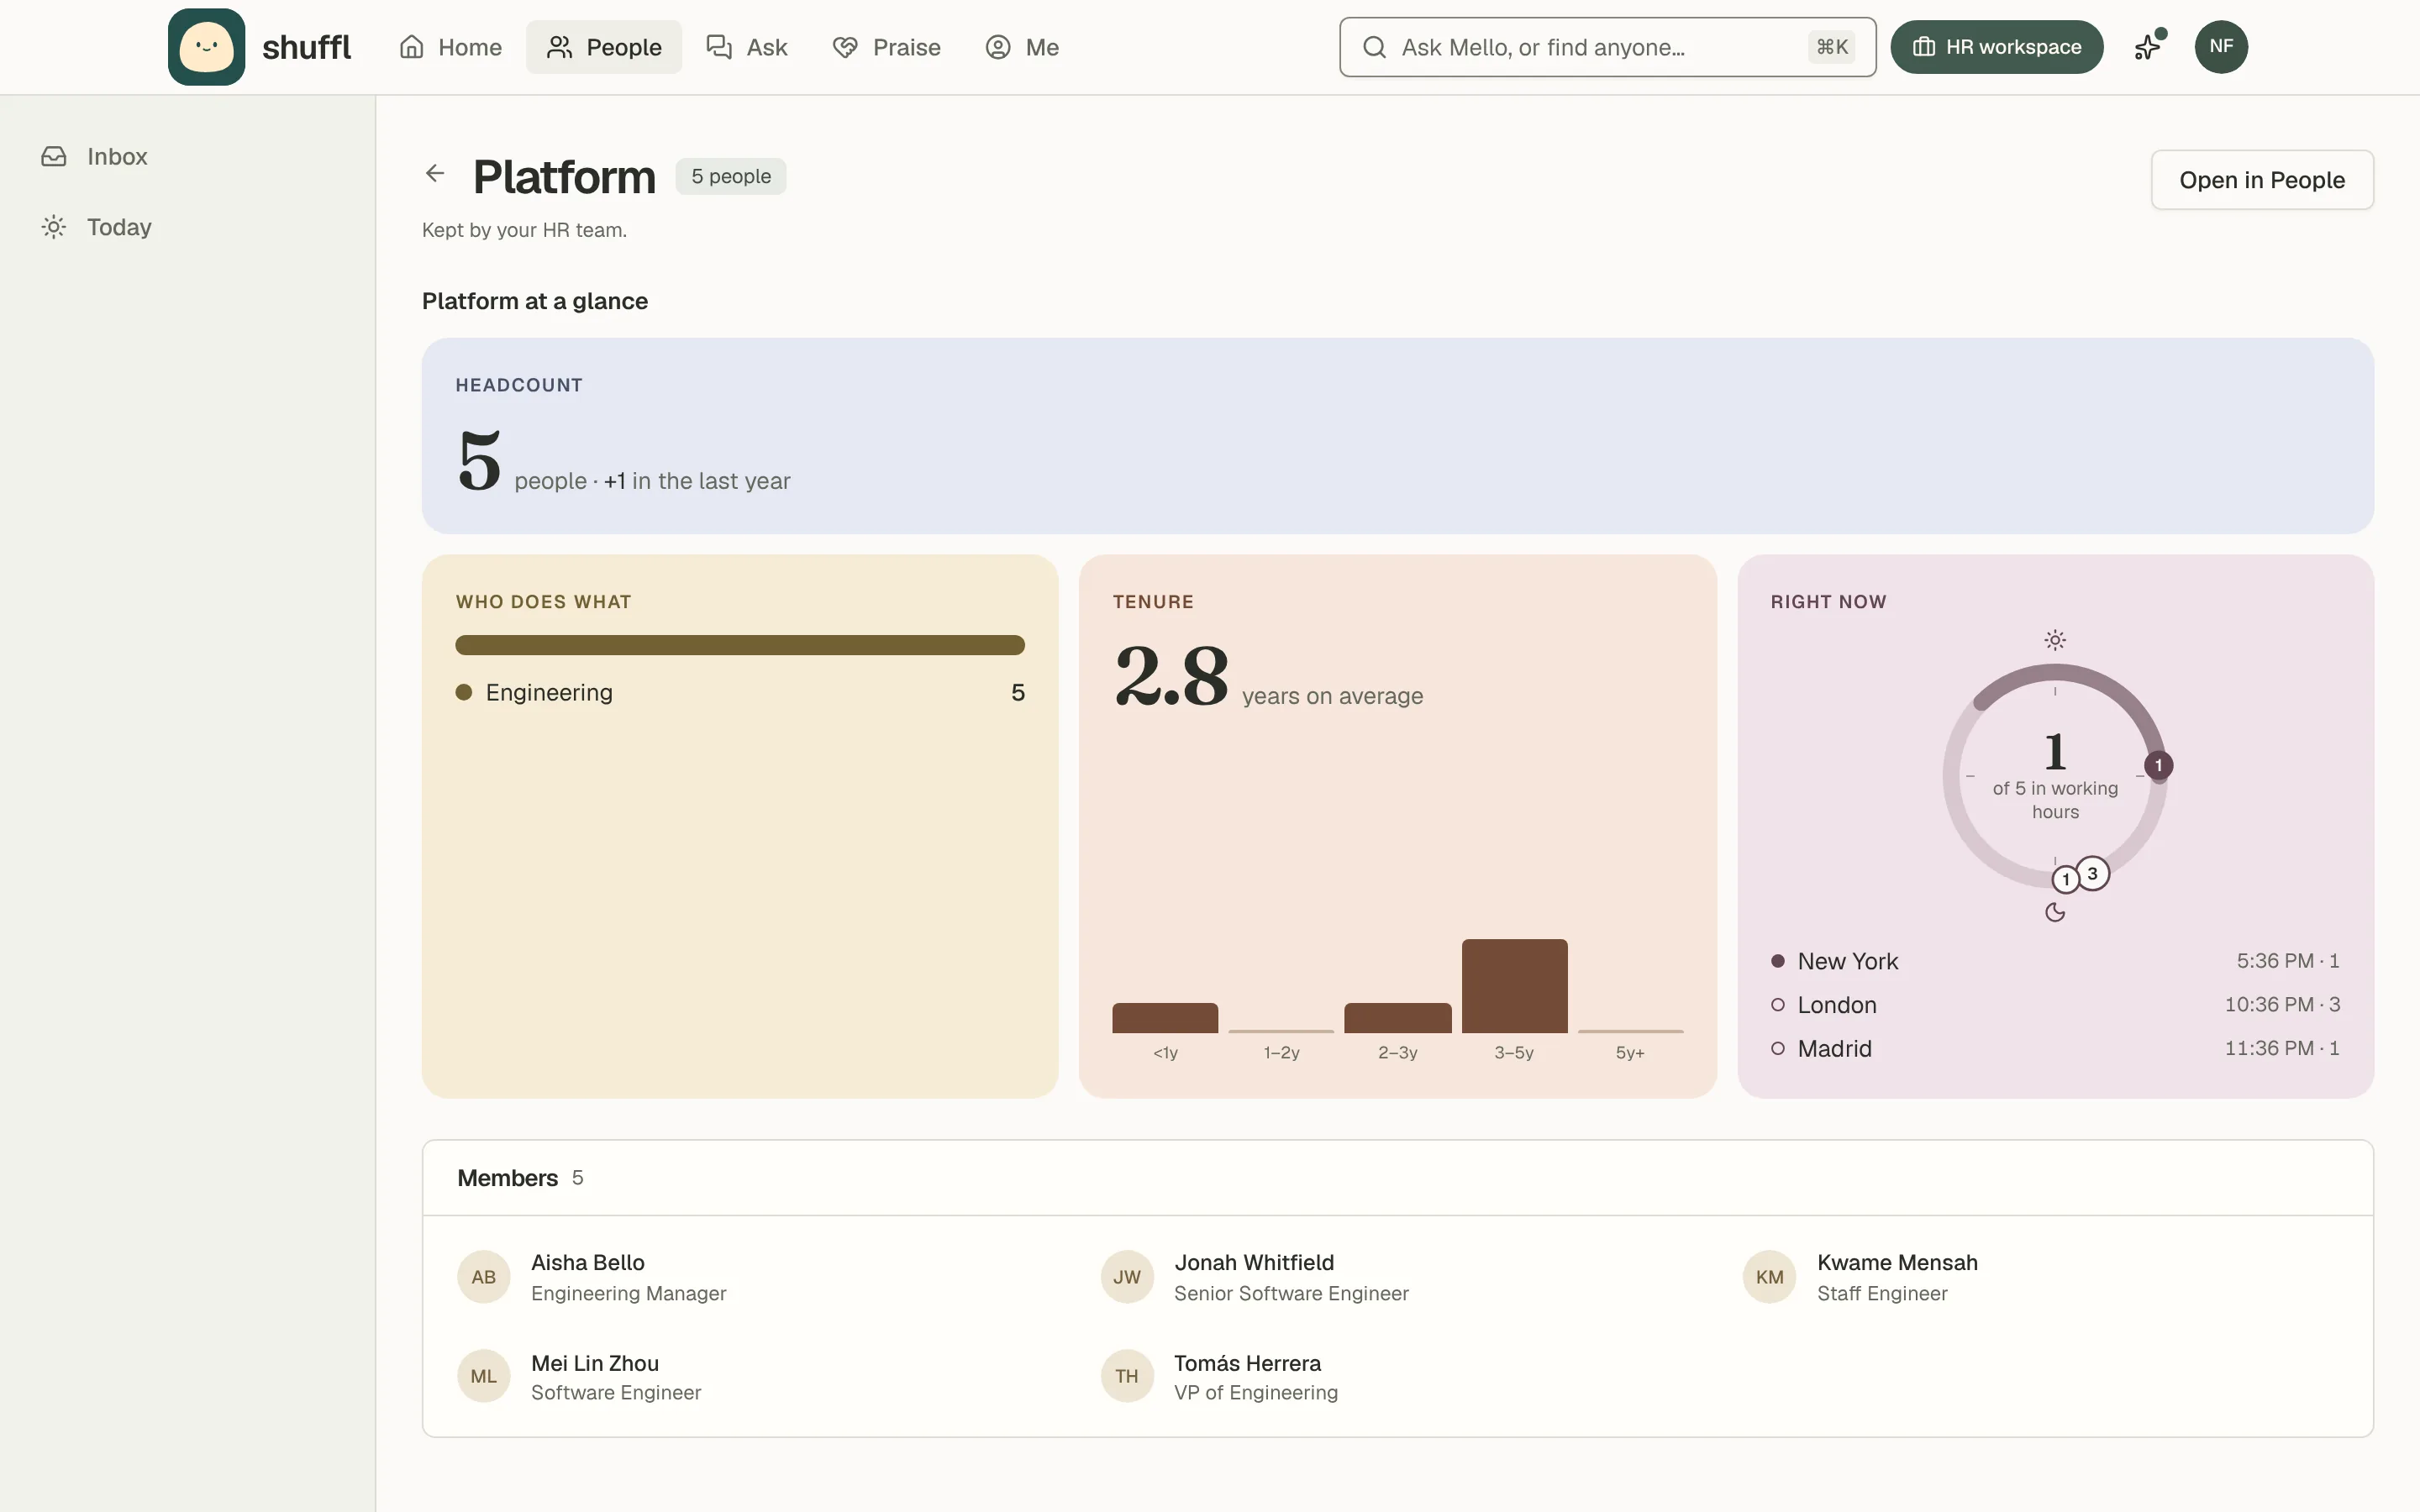Open Aisha Bello's AB avatar

[x=484, y=1277]
